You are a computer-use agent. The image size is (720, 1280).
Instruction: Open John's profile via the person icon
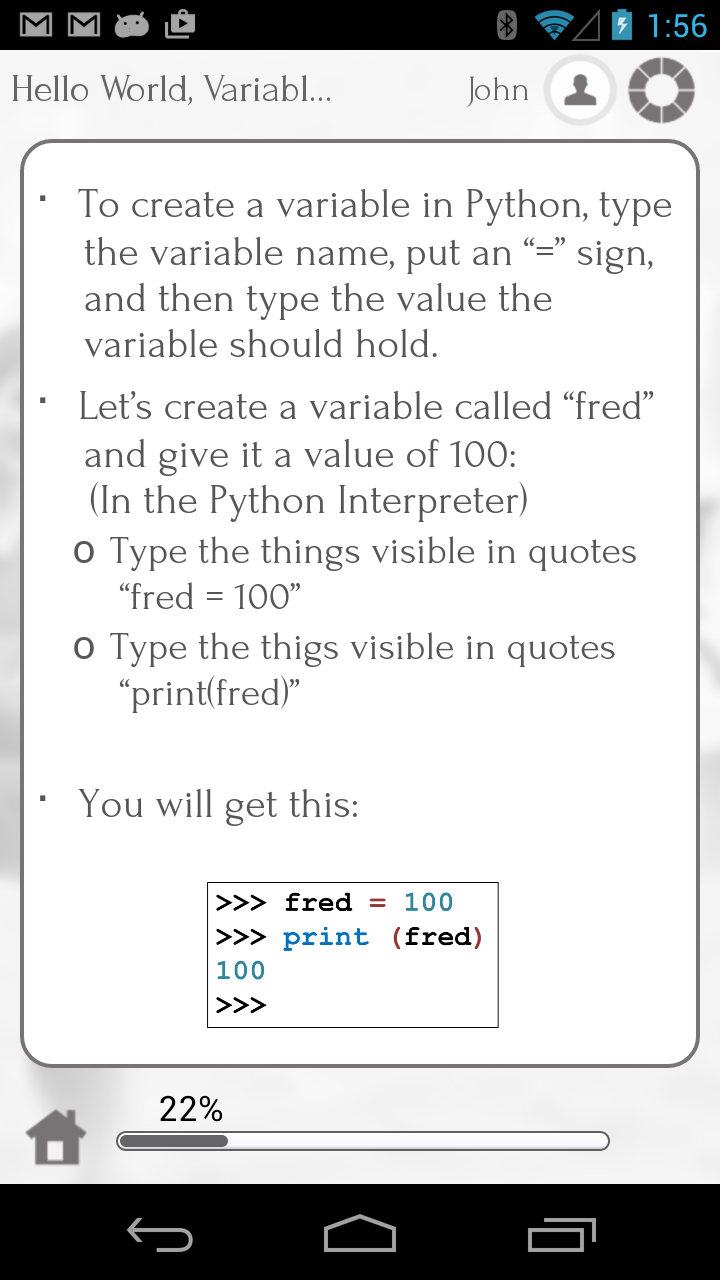[580, 90]
